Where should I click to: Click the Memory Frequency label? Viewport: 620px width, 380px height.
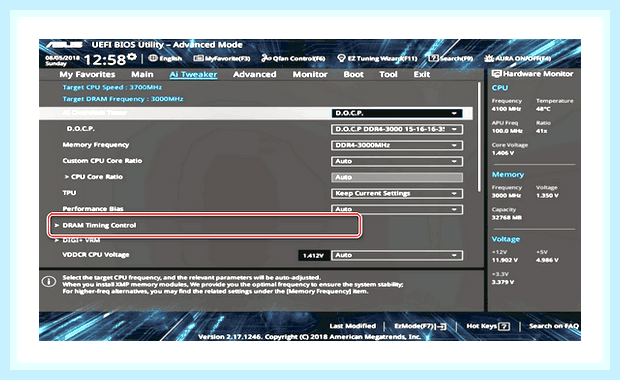coord(96,145)
